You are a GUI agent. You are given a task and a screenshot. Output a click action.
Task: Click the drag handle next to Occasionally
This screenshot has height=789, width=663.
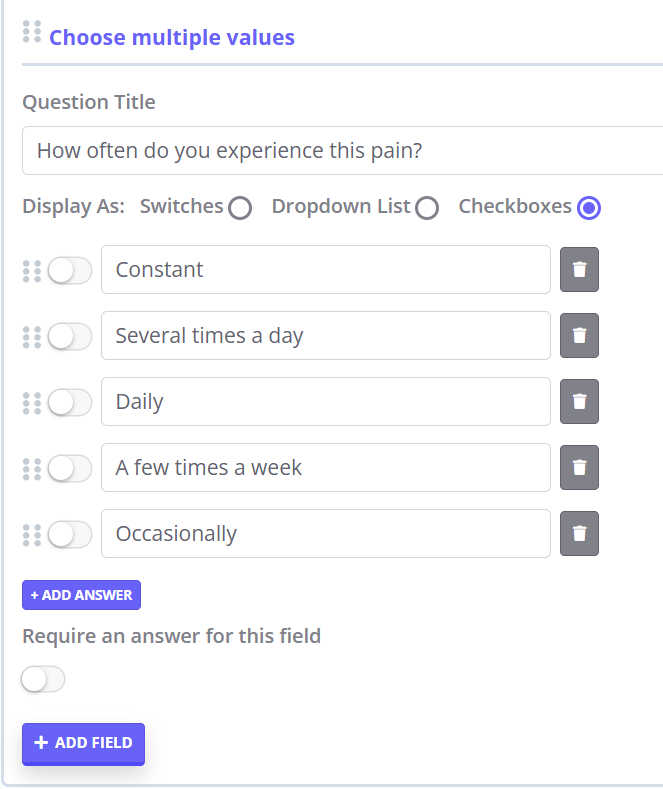(32, 535)
